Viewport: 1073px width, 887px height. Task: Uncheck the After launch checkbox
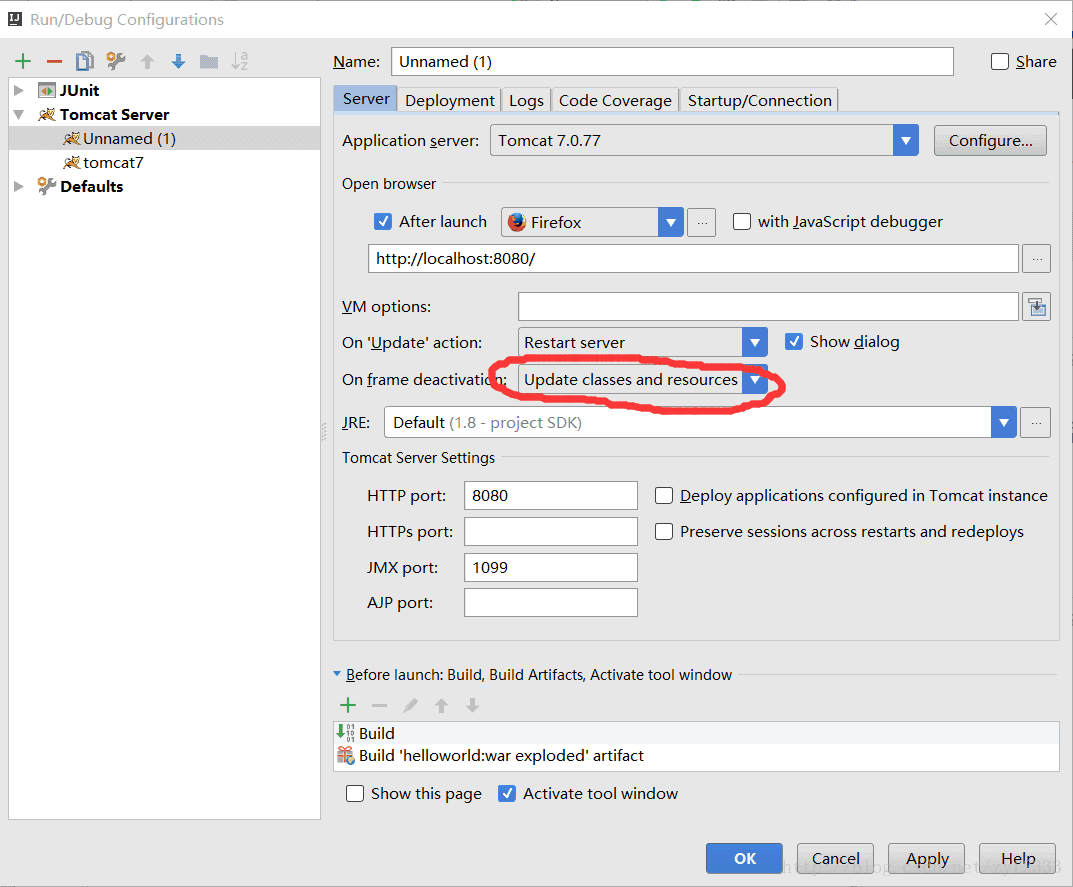[x=383, y=222]
